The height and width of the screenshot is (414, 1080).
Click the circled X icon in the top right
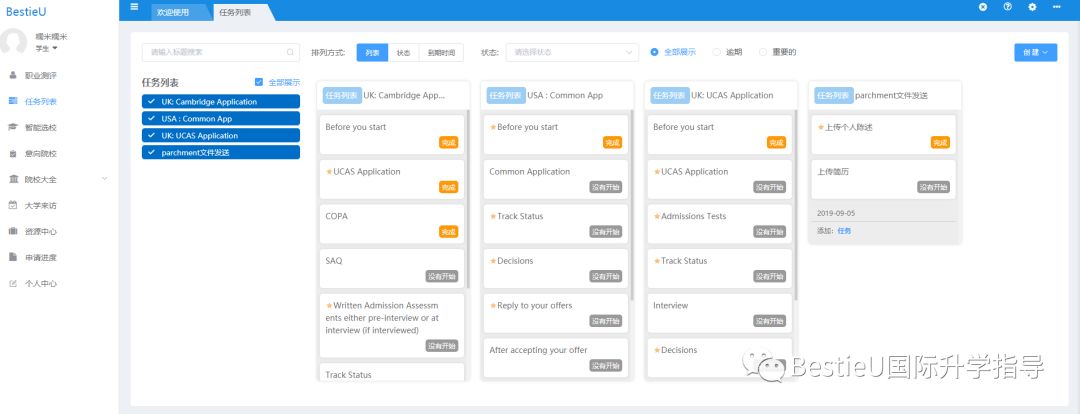[983, 7]
